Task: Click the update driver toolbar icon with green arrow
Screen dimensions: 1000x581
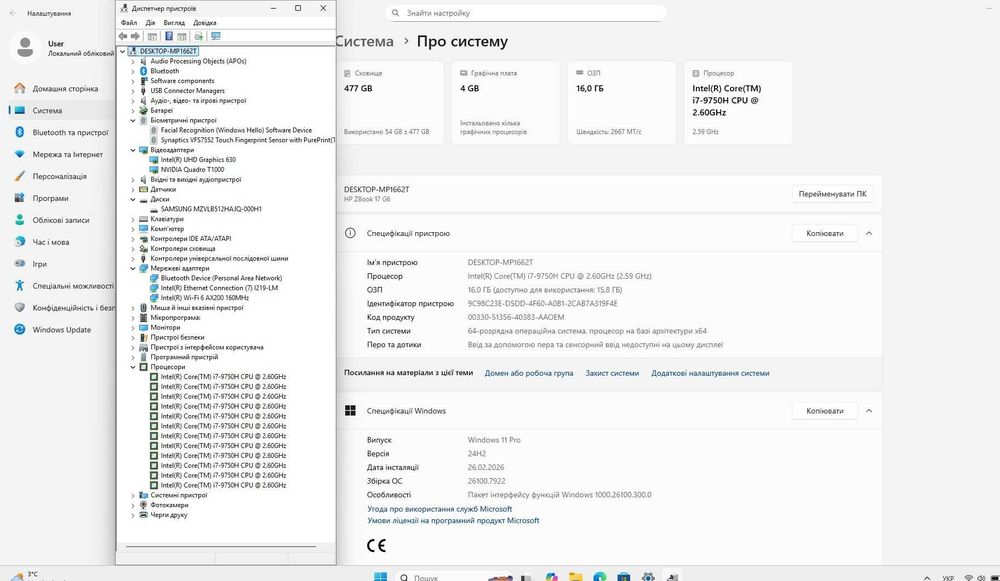Action: click(198, 36)
